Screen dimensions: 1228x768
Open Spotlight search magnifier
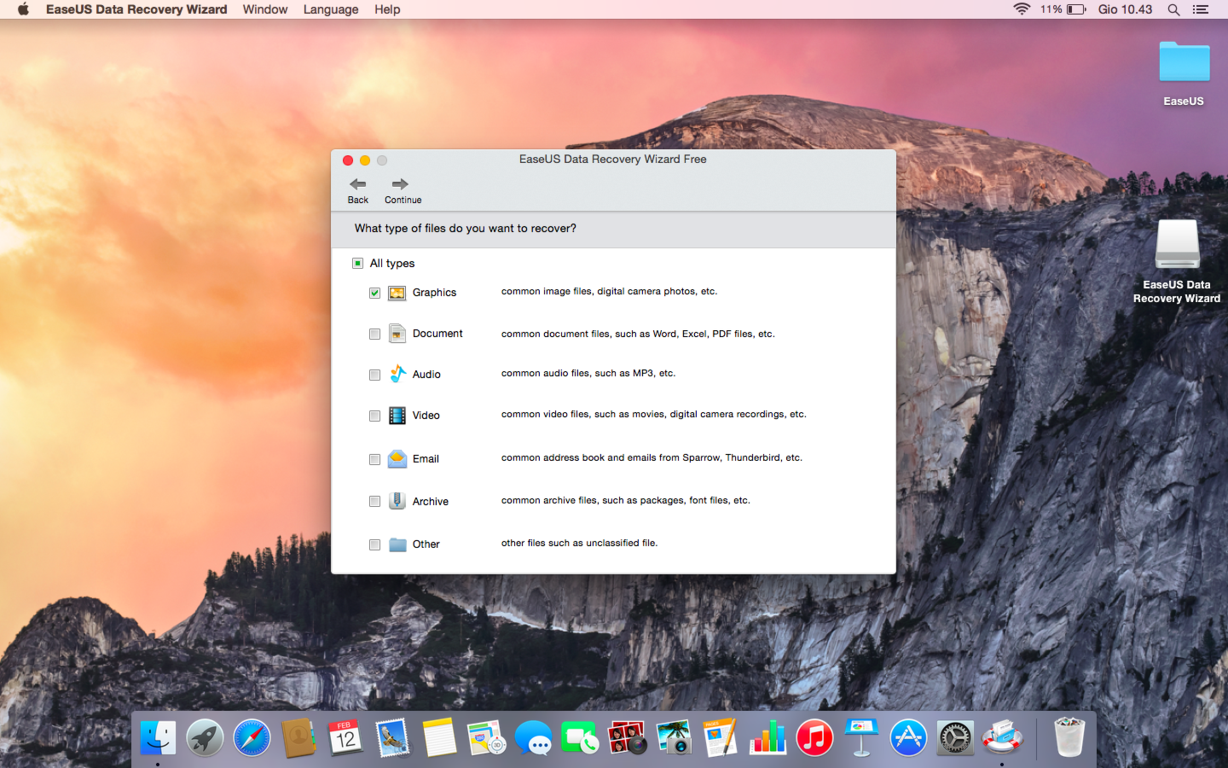point(1174,9)
